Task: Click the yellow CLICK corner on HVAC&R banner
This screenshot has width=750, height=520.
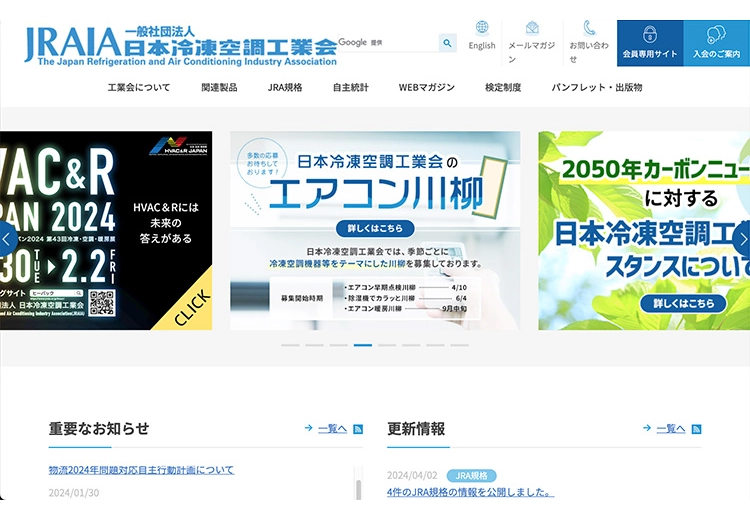Action: tap(192, 306)
